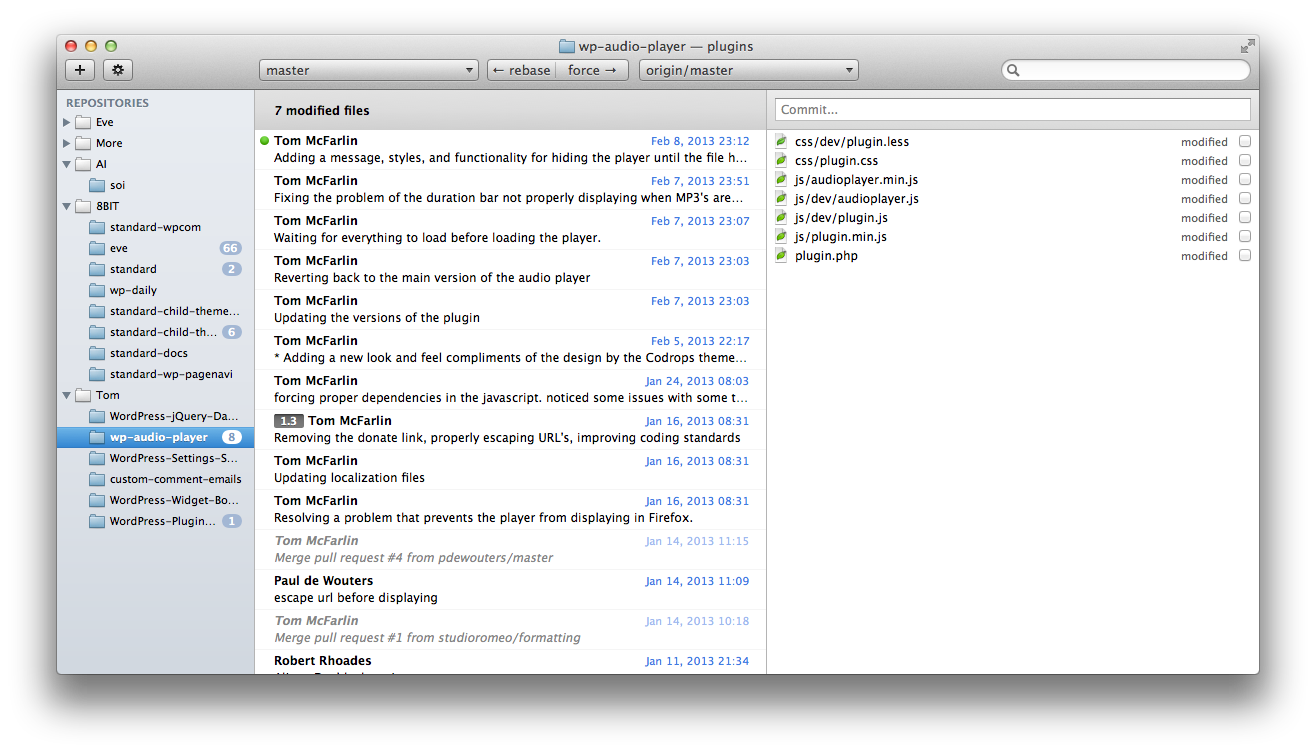
Task: Select the standard-child-theme… repository without a badge
Action: pyautogui.click(x=155, y=311)
